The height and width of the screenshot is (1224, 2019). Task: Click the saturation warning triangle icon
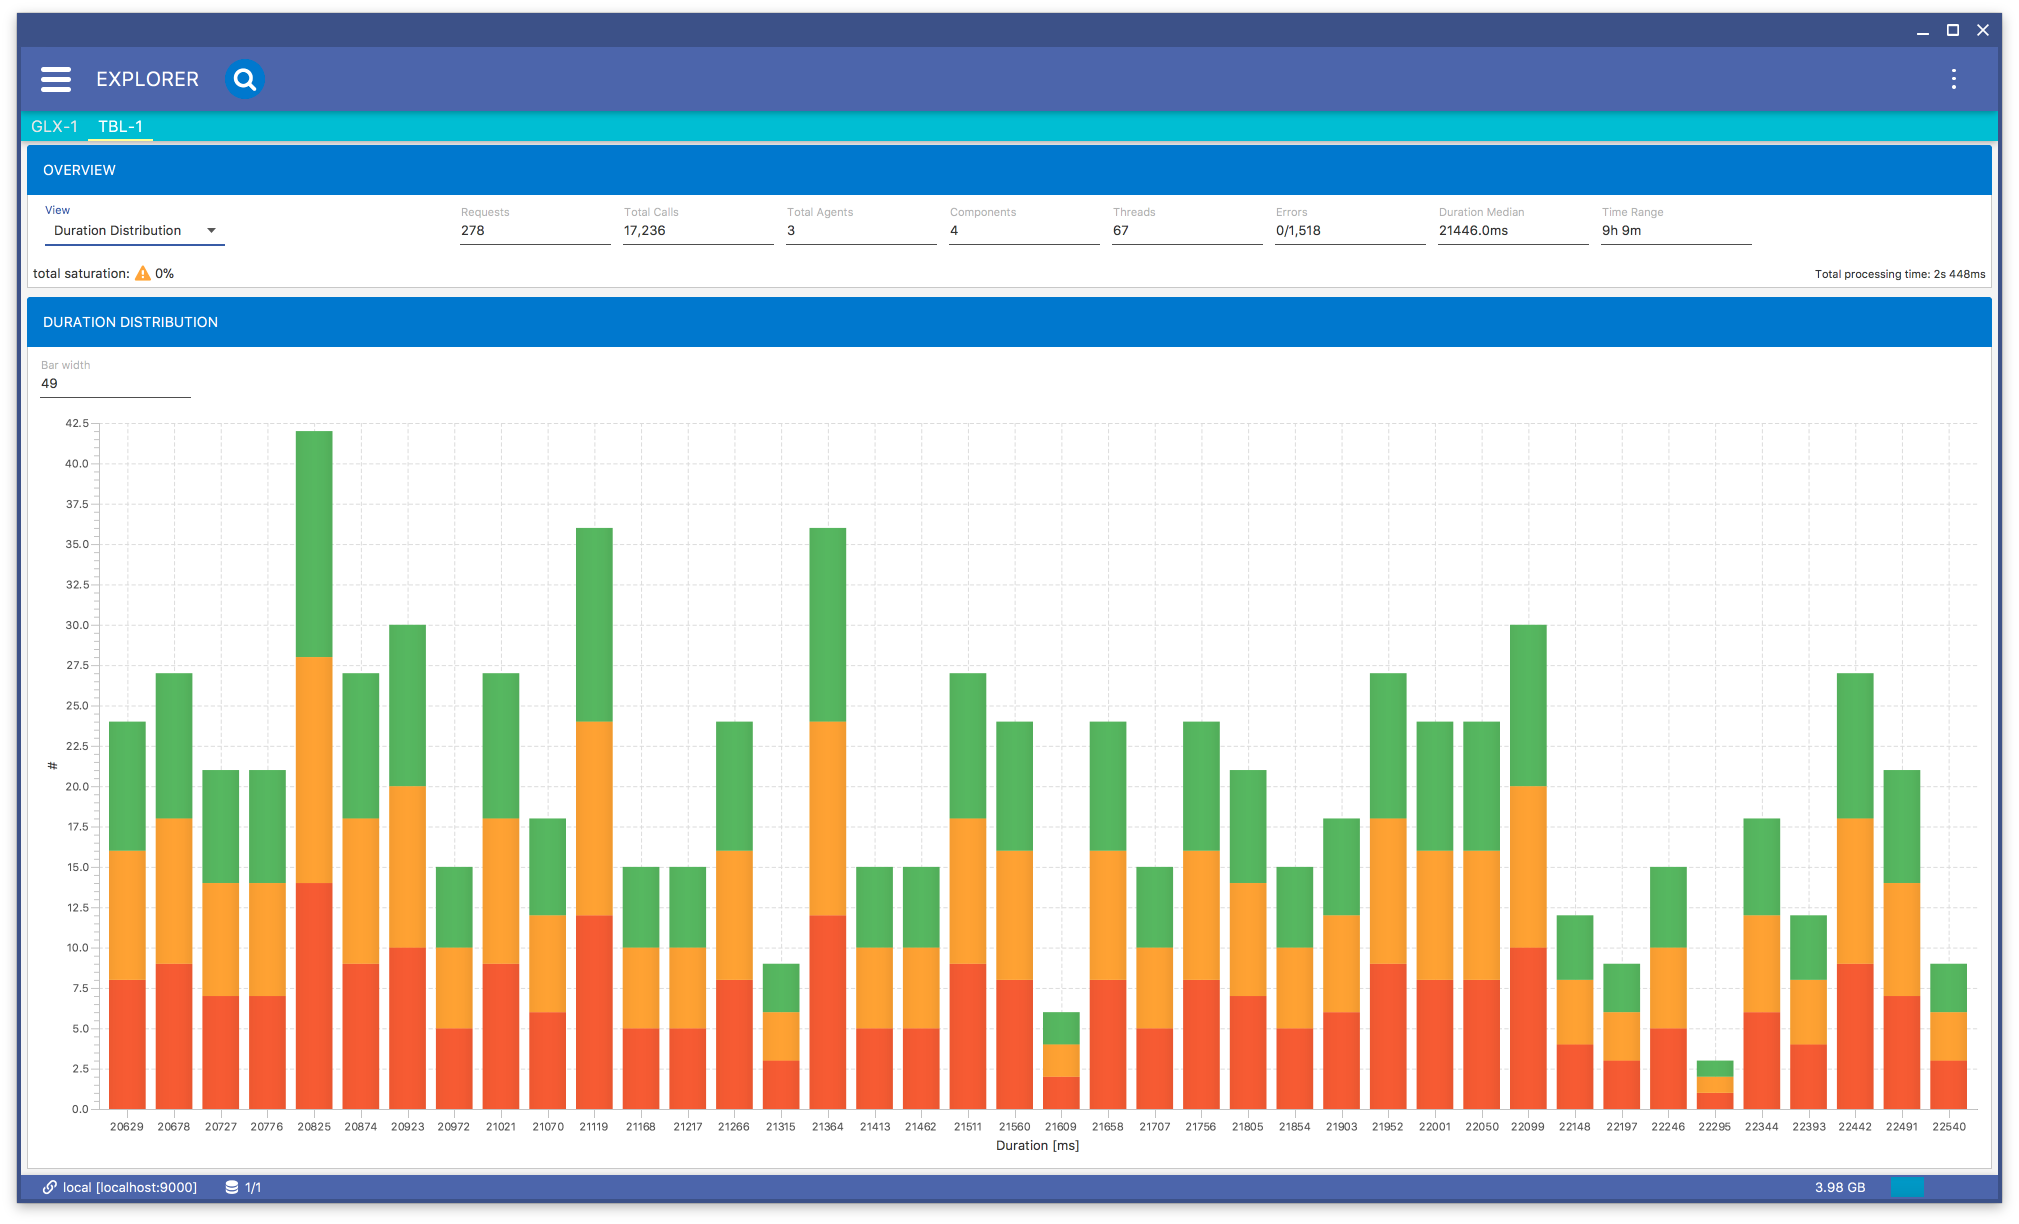(x=143, y=273)
